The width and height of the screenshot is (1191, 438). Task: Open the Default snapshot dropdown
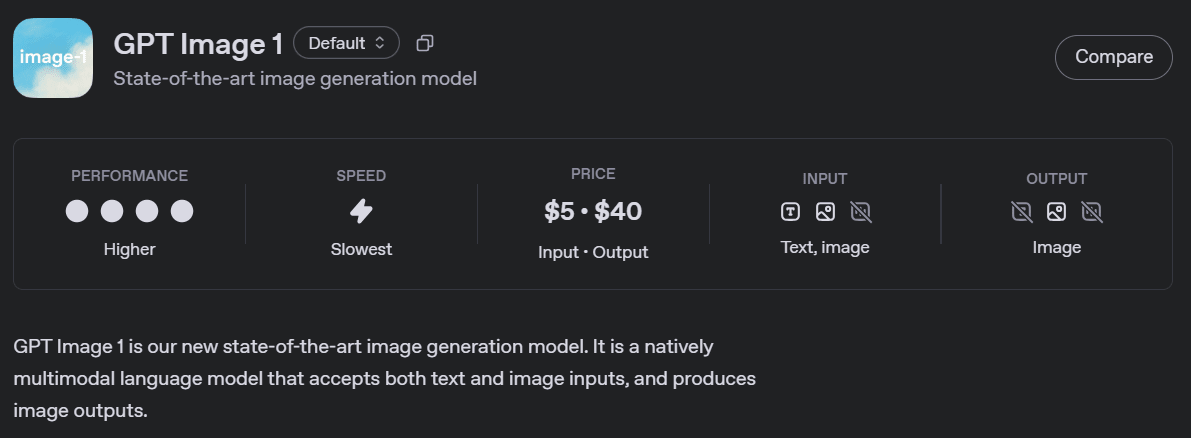pyautogui.click(x=346, y=43)
